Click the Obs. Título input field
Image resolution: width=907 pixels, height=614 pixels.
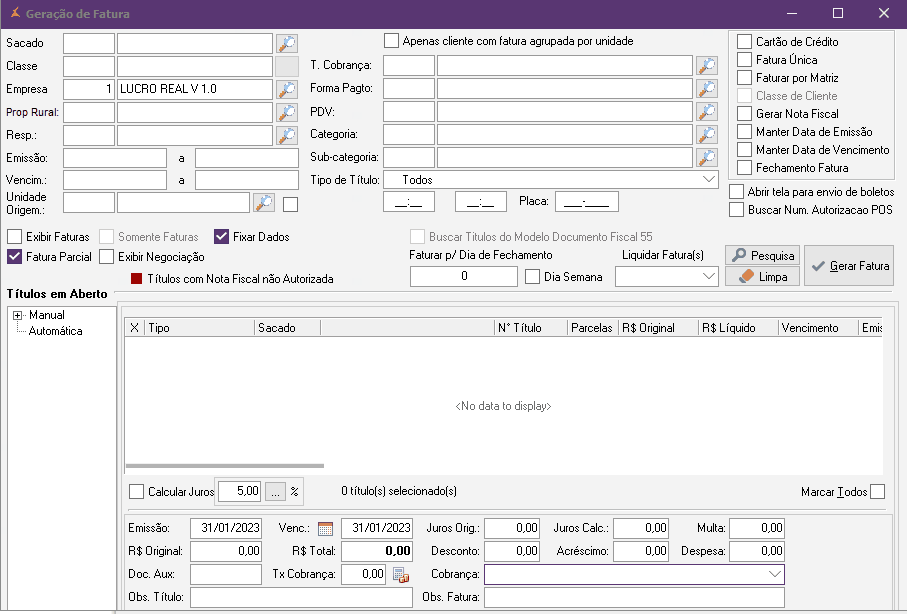coord(301,597)
